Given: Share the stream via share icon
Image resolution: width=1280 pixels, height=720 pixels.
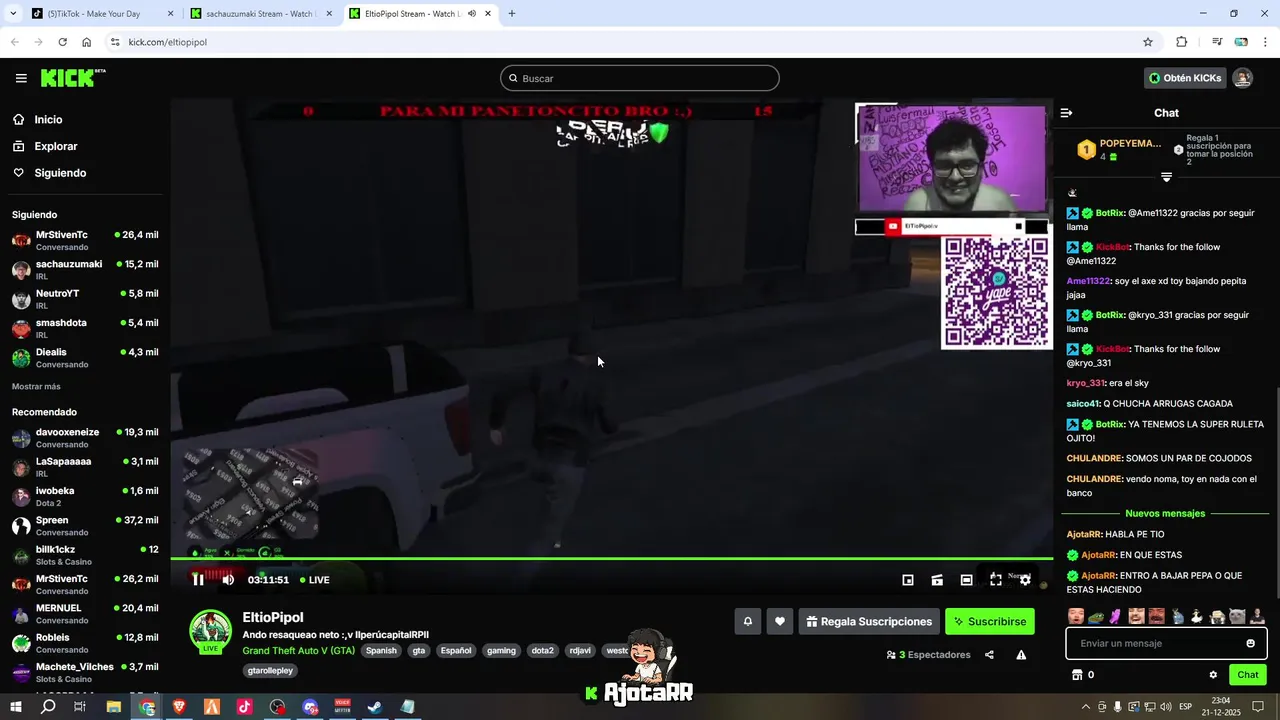Looking at the screenshot, I should [989, 655].
